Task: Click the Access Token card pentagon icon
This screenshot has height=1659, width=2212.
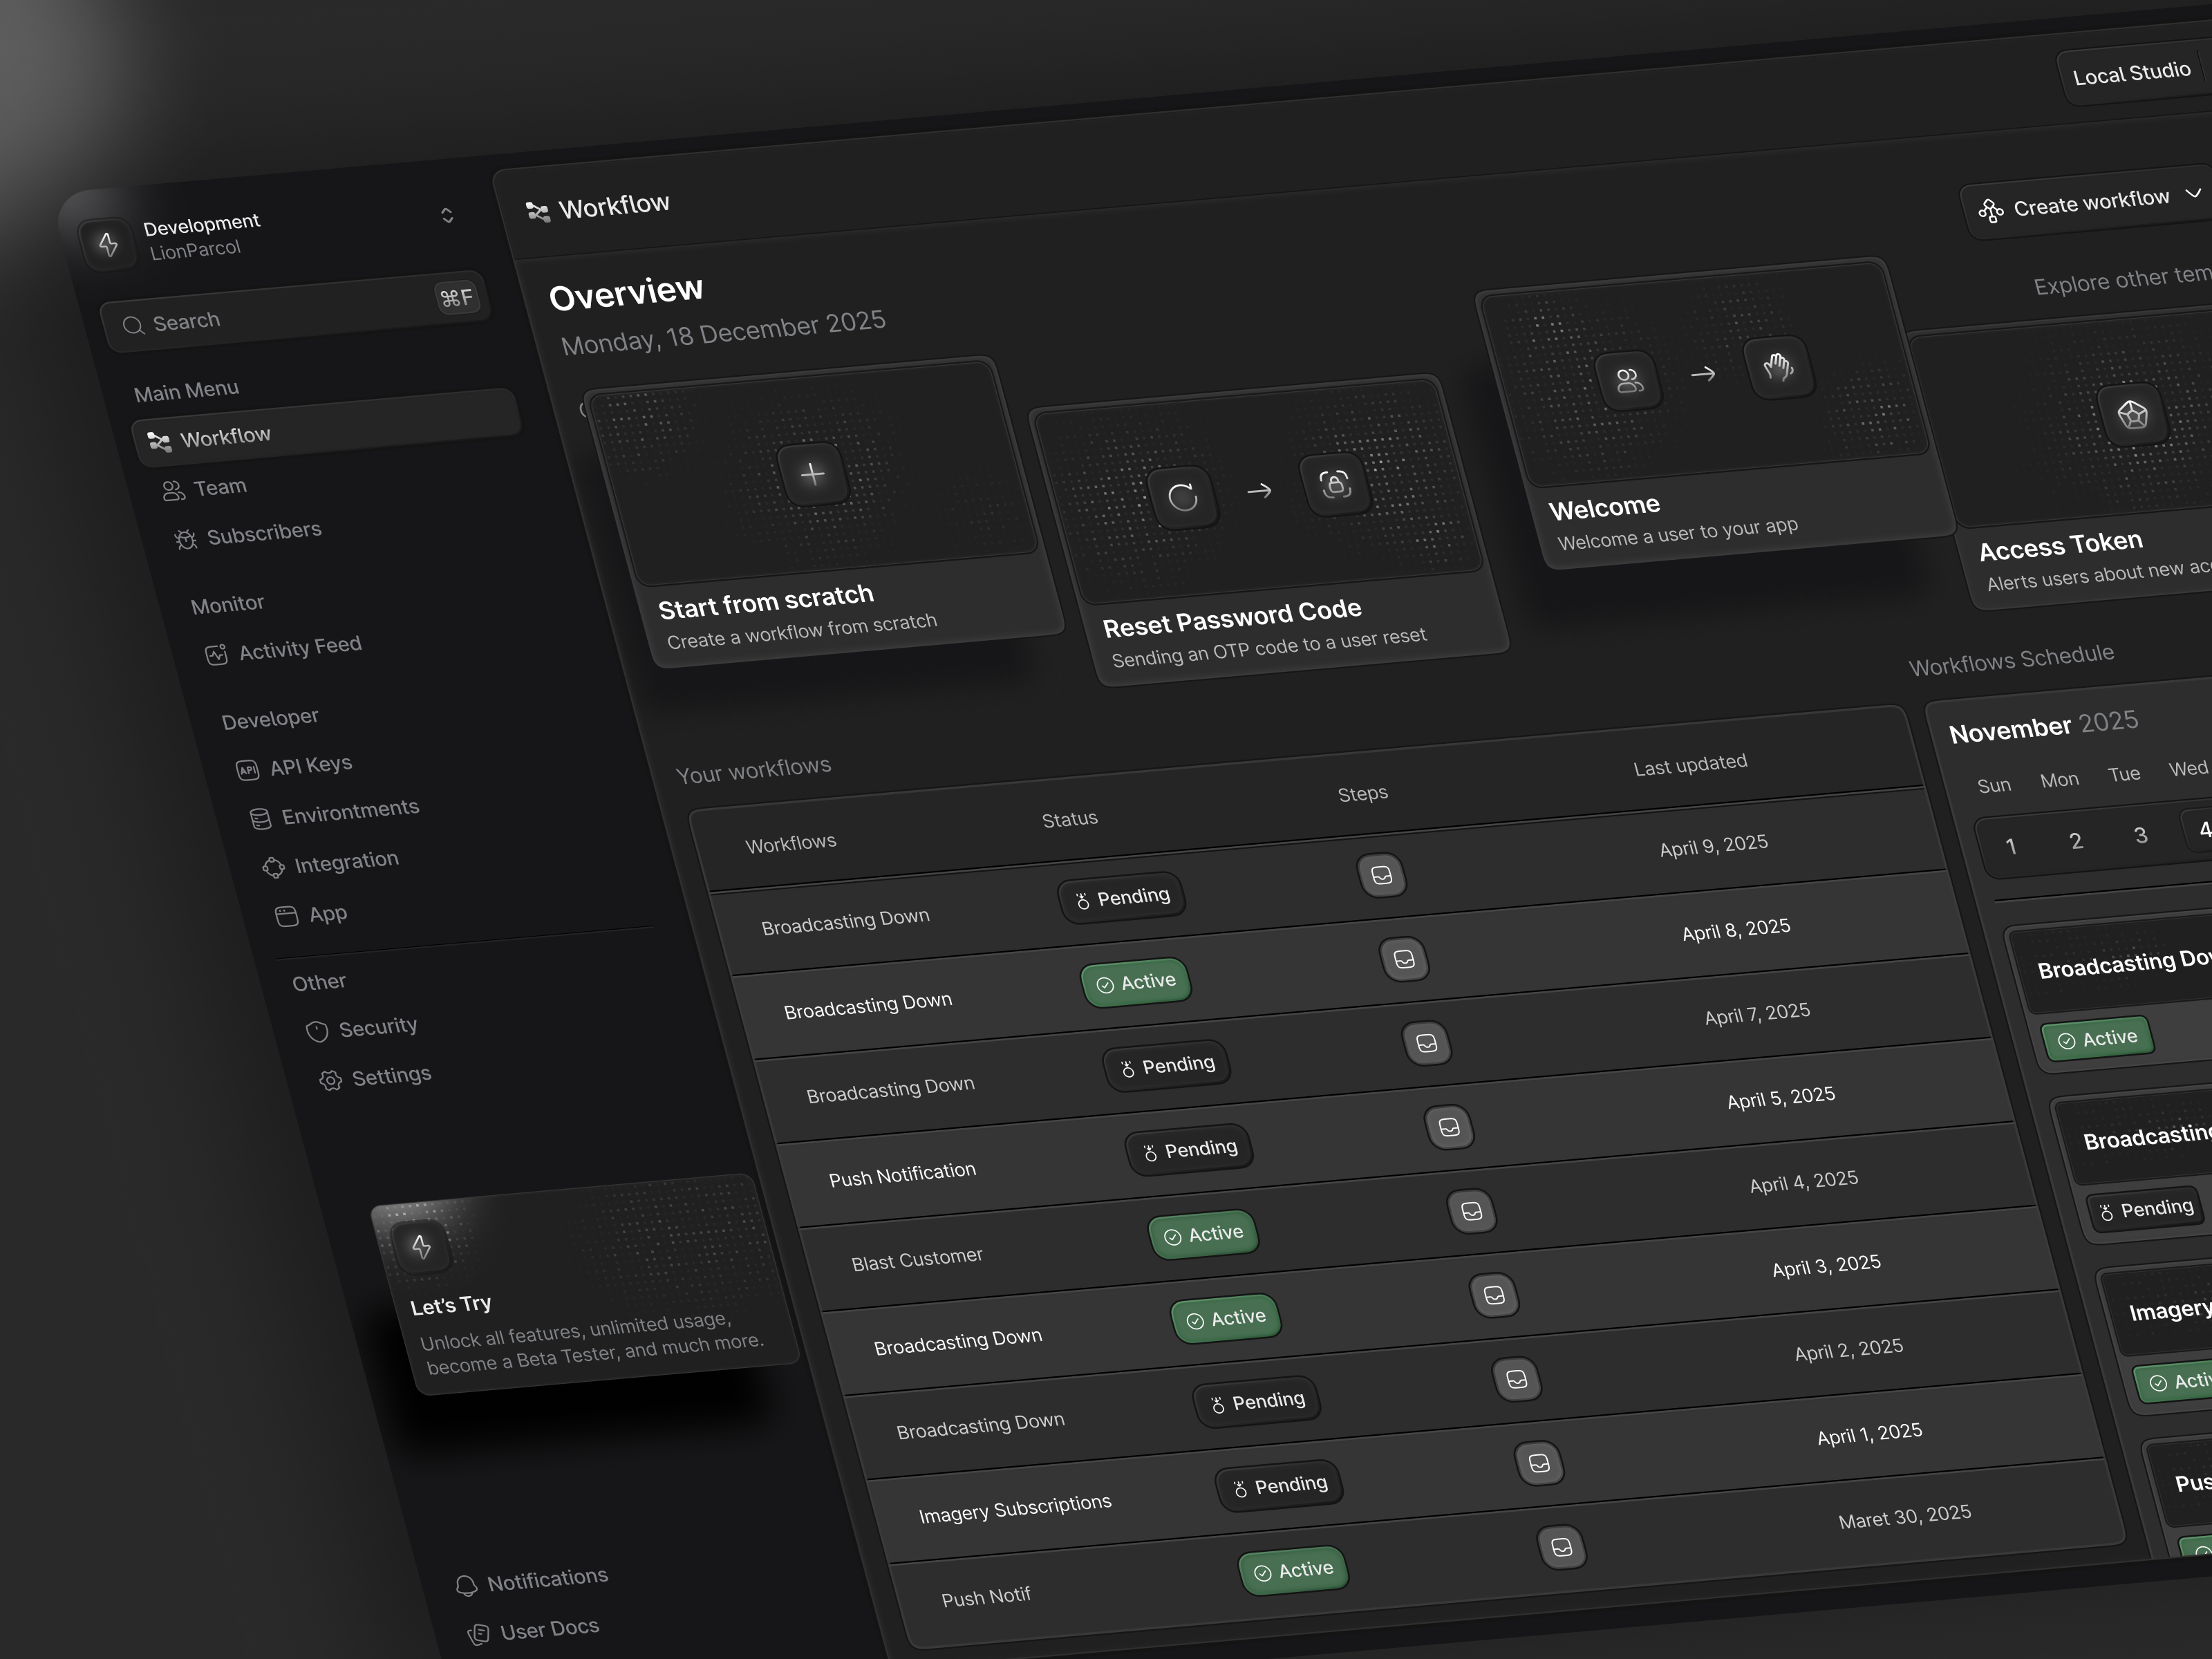Action: (x=2132, y=414)
